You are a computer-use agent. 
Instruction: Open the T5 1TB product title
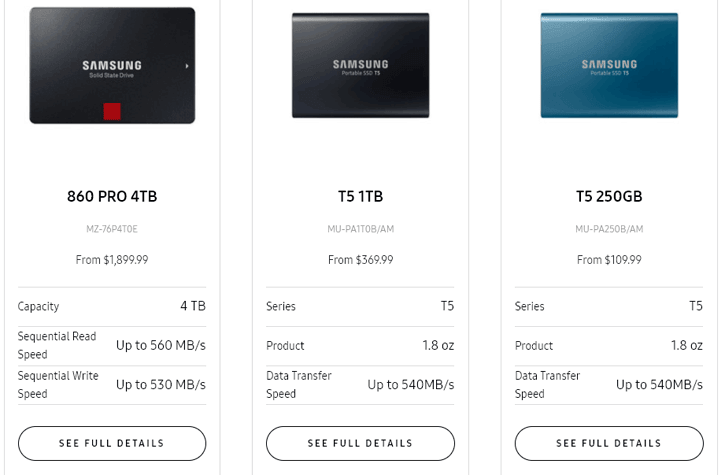pos(360,196)
